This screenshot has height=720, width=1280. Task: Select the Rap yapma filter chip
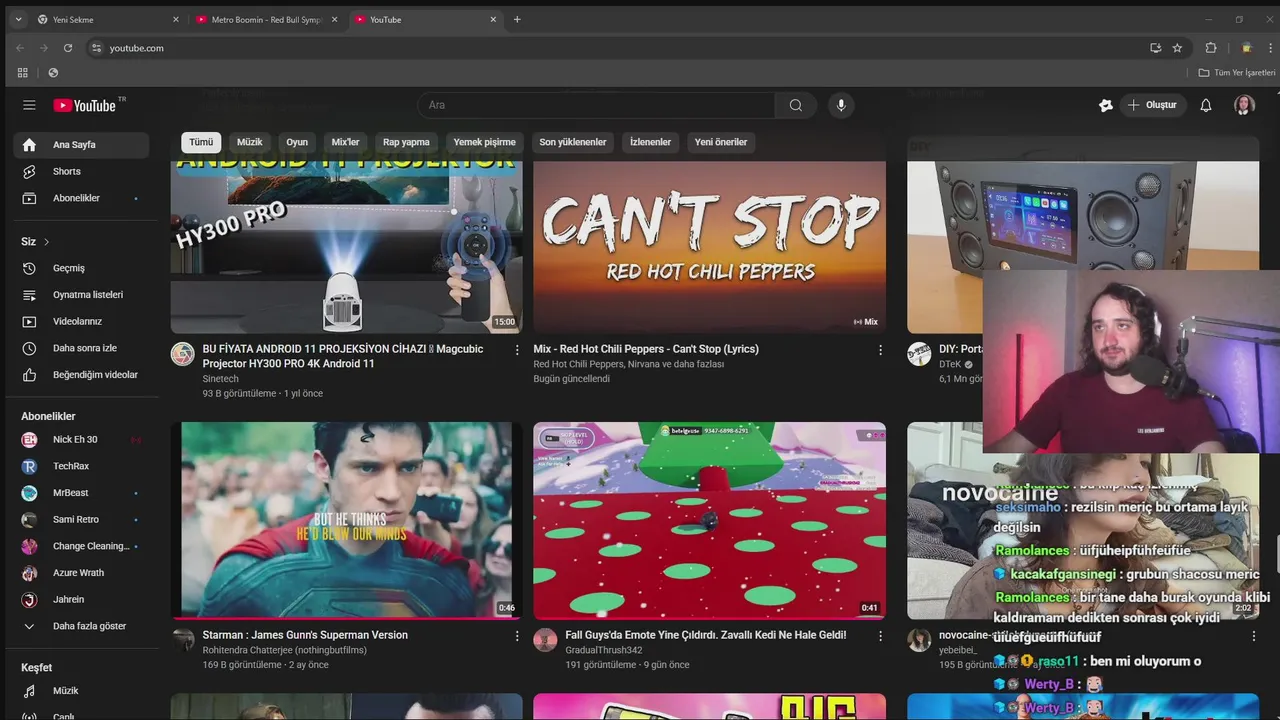(406, 142)
